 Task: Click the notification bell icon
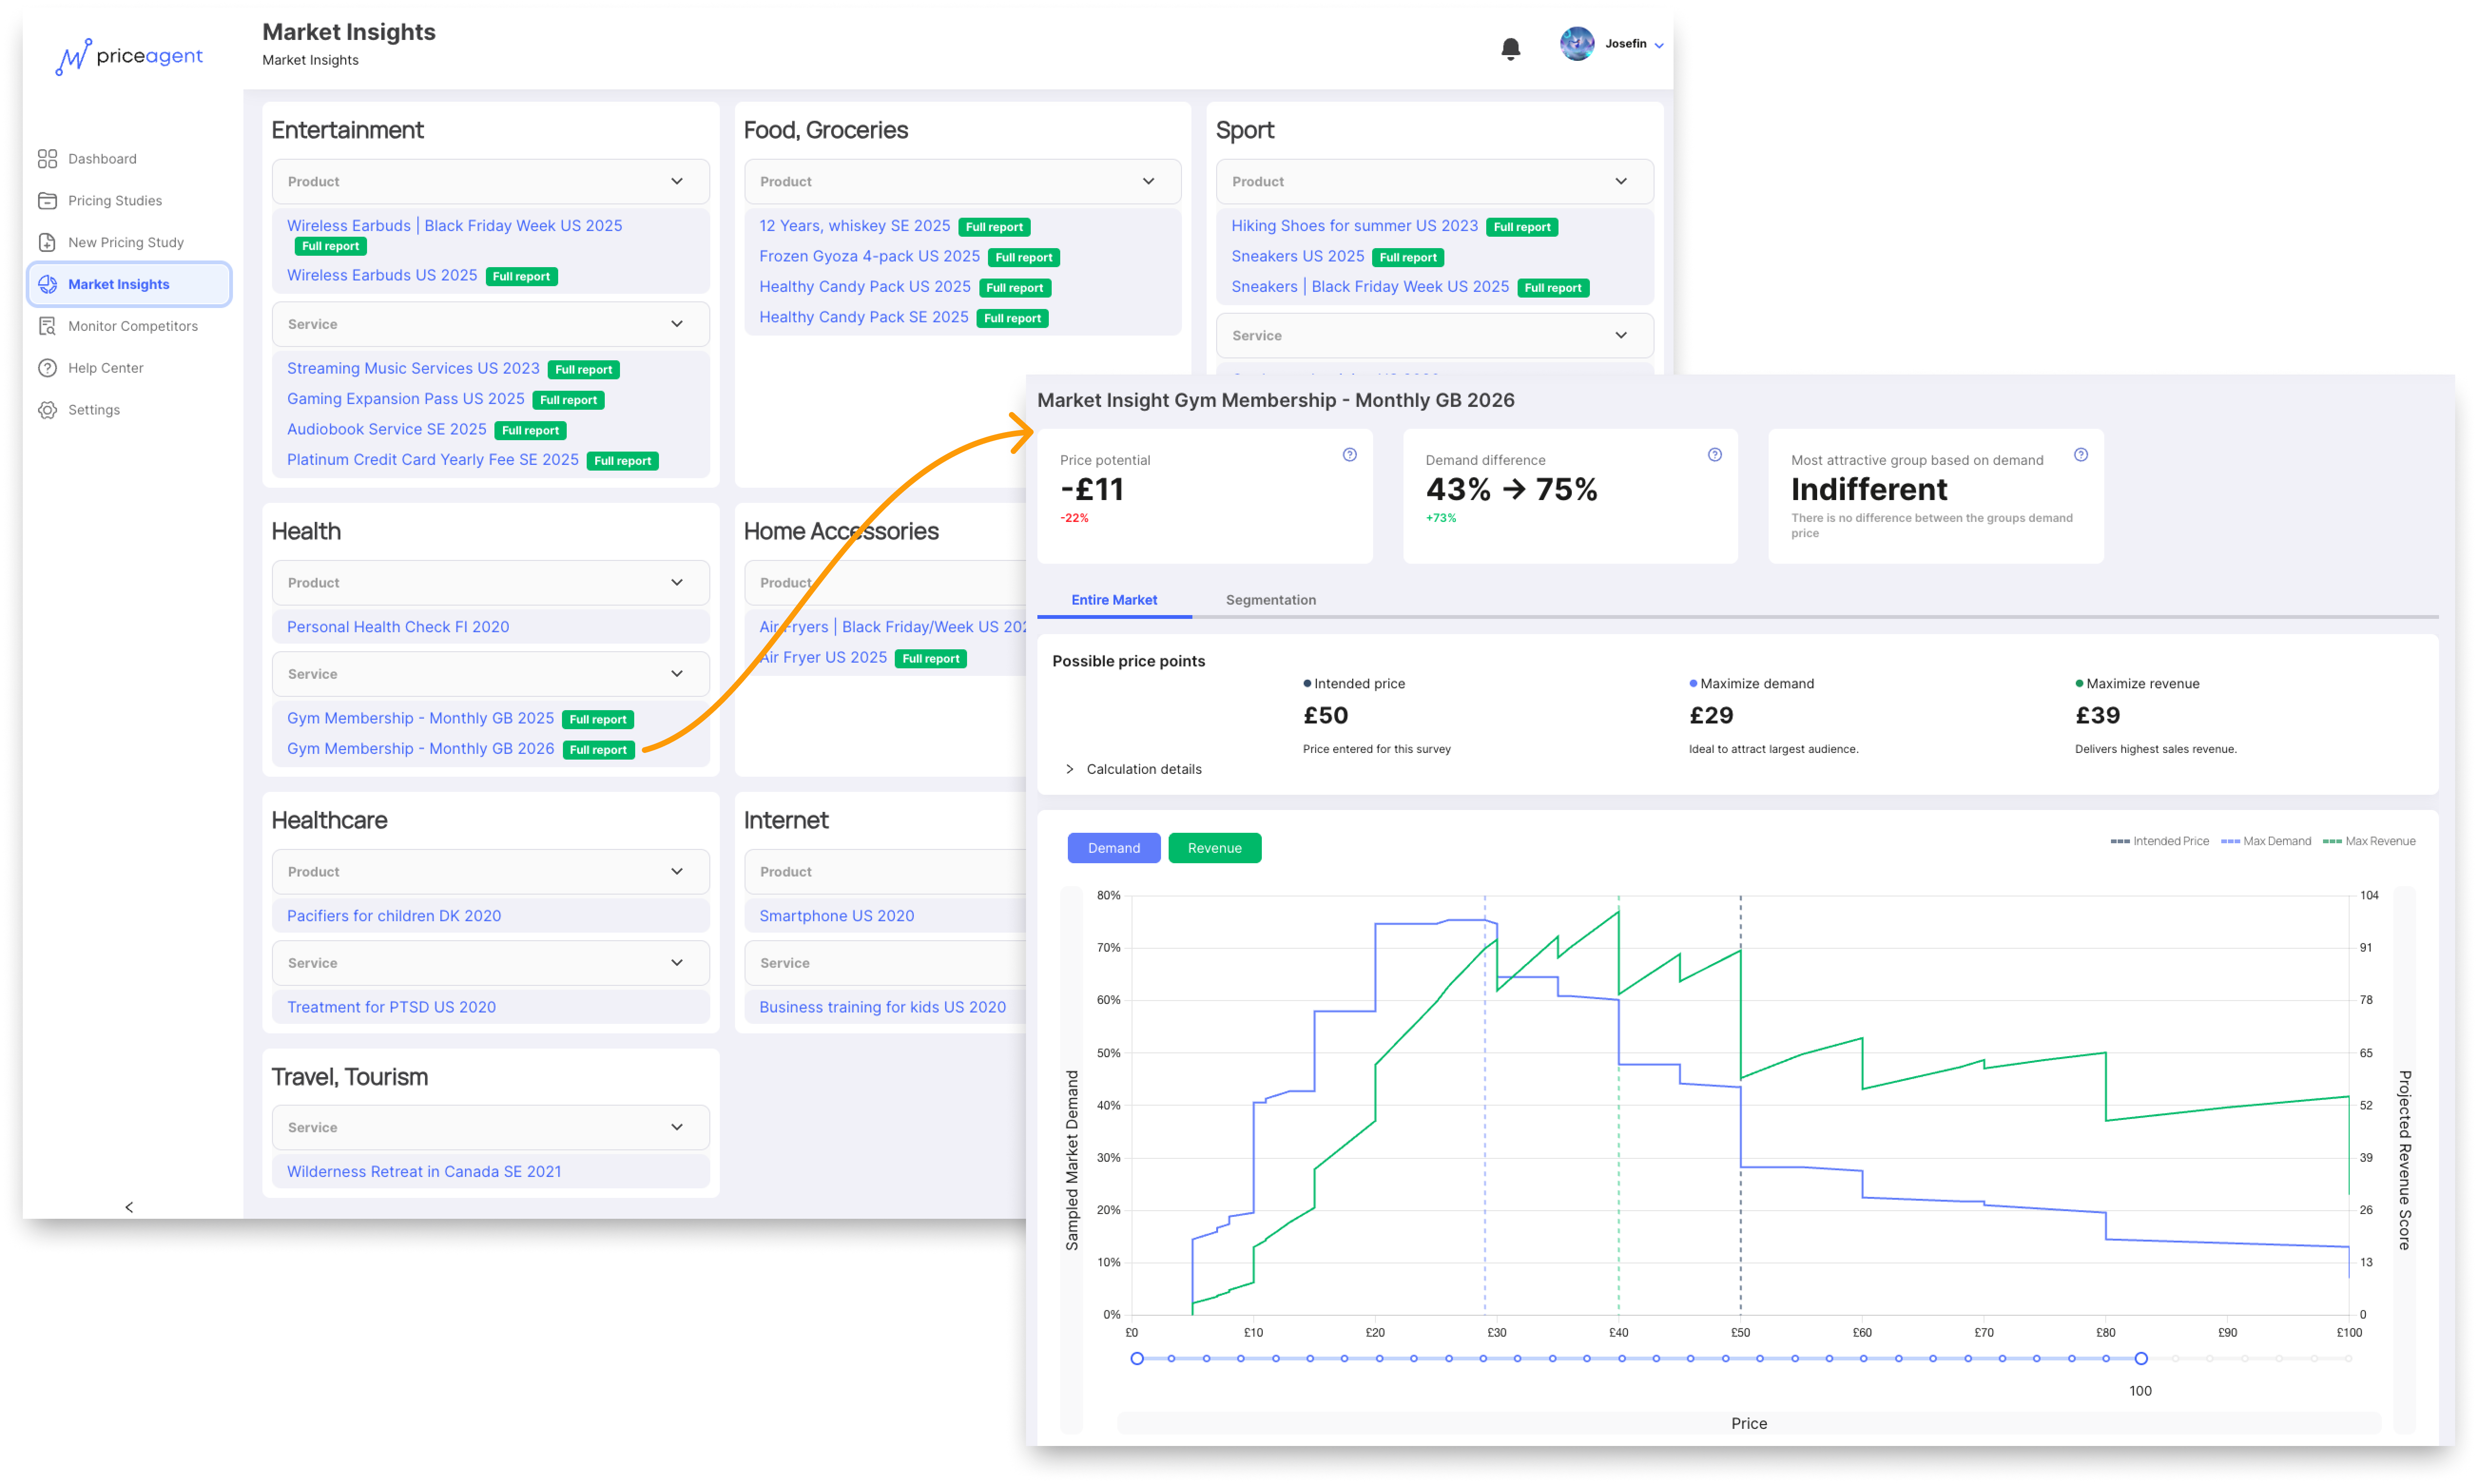1510,48
